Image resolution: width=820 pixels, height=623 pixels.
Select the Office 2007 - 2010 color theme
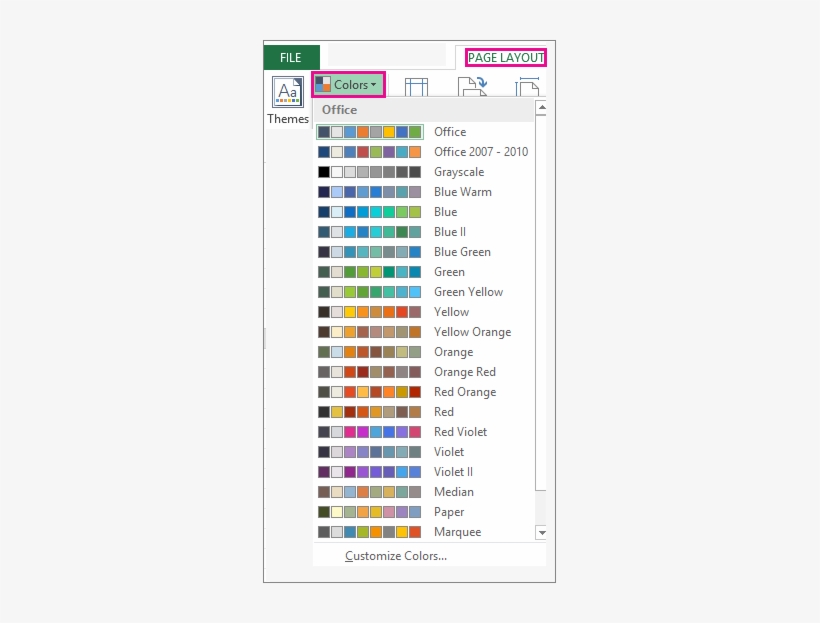(425, 152)
